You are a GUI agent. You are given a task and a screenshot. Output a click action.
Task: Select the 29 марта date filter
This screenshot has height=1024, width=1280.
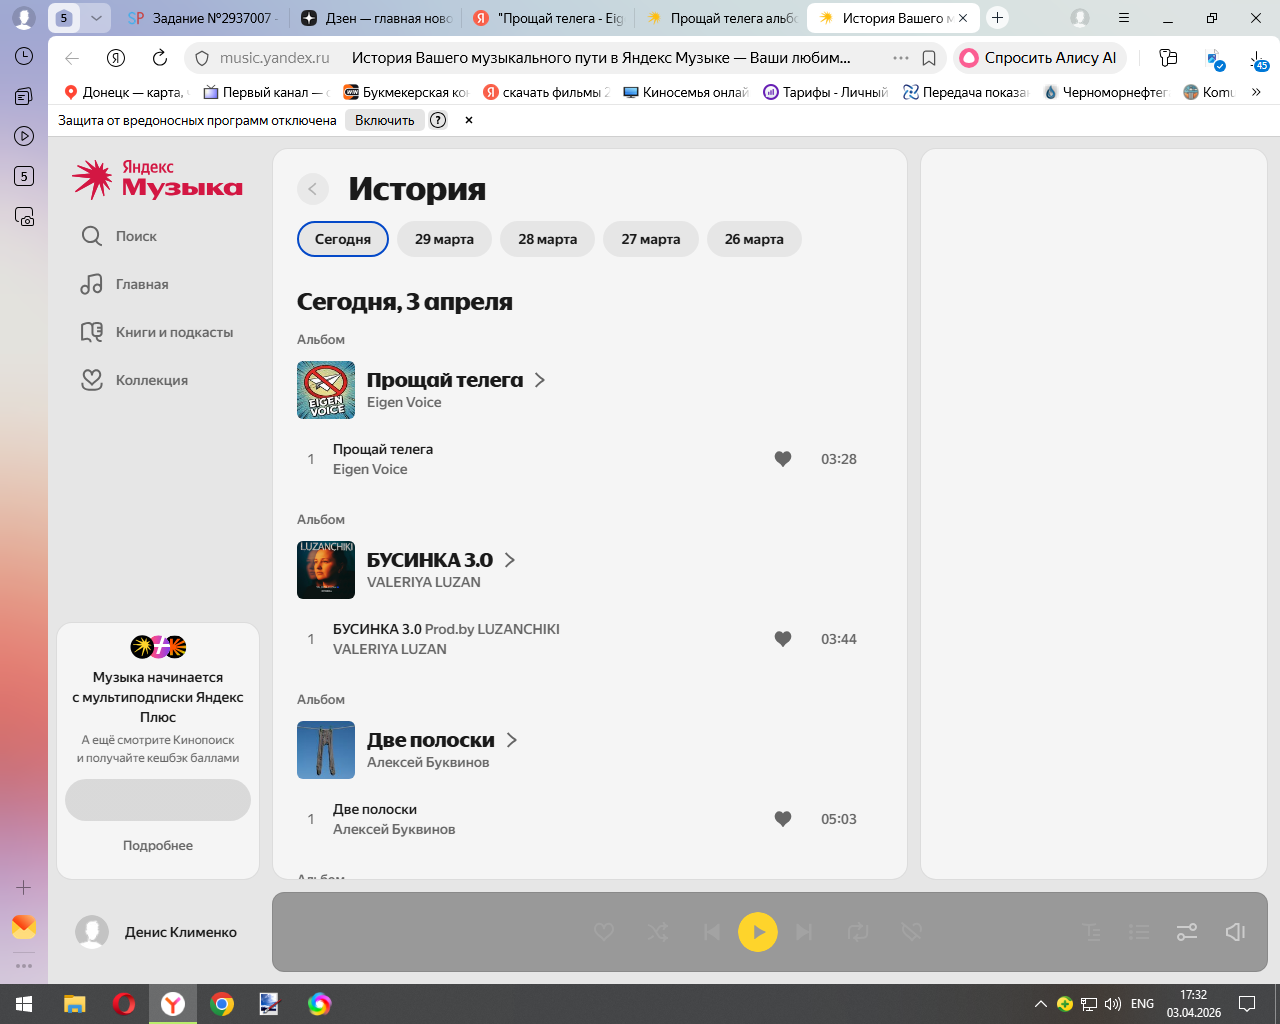click(445, 239)
